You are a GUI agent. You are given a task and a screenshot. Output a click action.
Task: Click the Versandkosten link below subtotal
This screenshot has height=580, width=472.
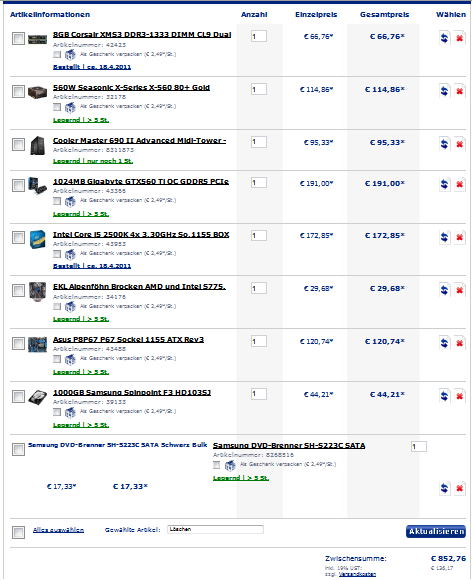tap(357, 574)
